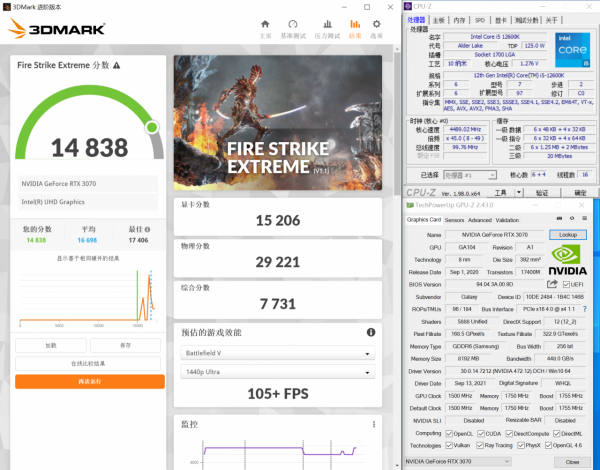Click the Intel(R) UHD Graphics row in 3DMark
Screen dimensions: 600x470
[88, 202]
